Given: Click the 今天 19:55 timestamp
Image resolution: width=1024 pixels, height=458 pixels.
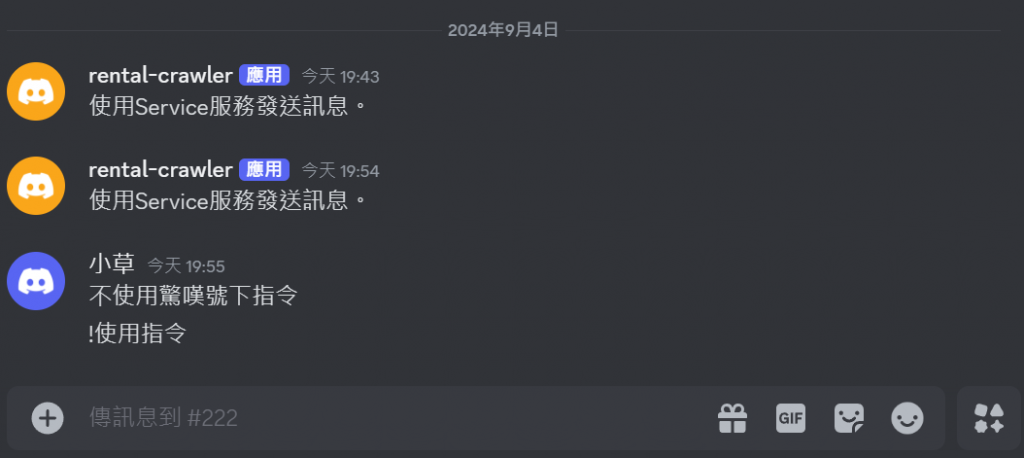Looking at the screenshot, I should (x=186, y=266).
